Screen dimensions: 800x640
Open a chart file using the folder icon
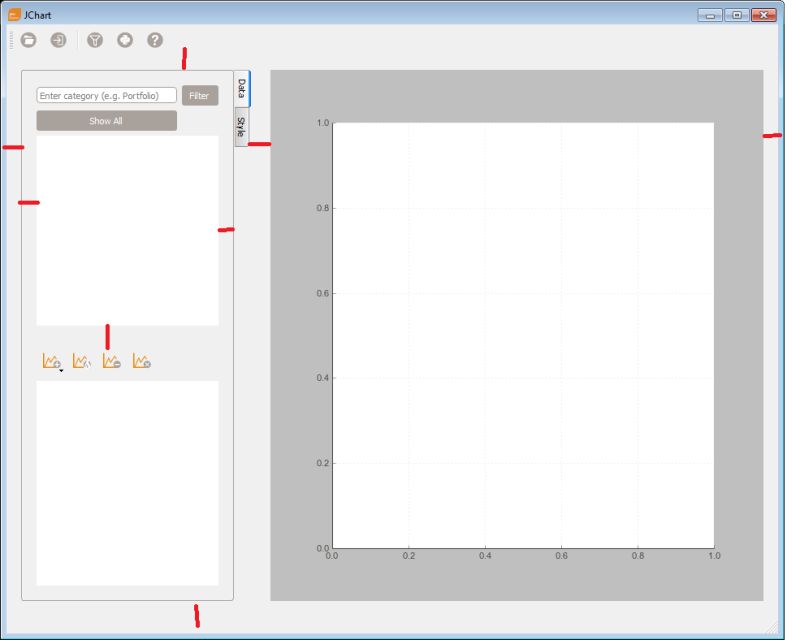pyautogui.click(x=28, y=40)
